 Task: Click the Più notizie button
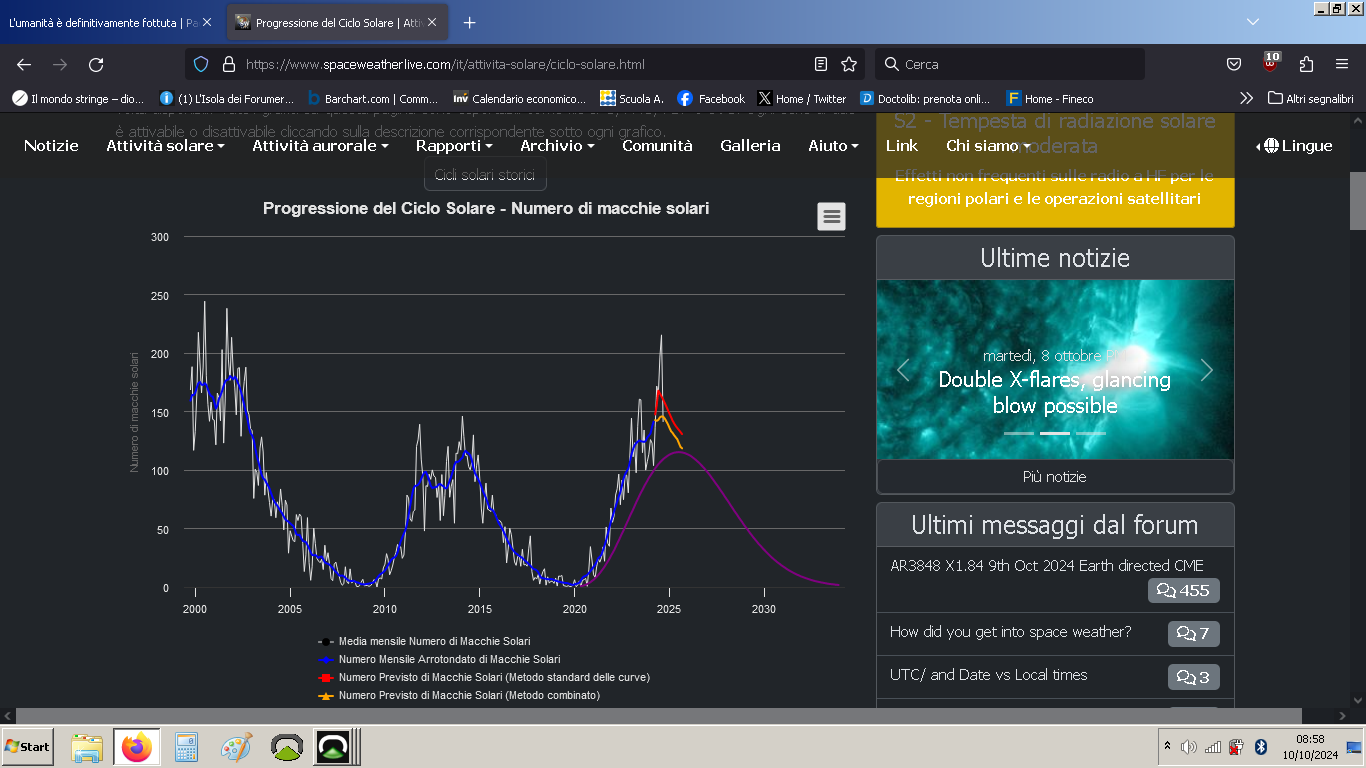[x=1055, y=477]
